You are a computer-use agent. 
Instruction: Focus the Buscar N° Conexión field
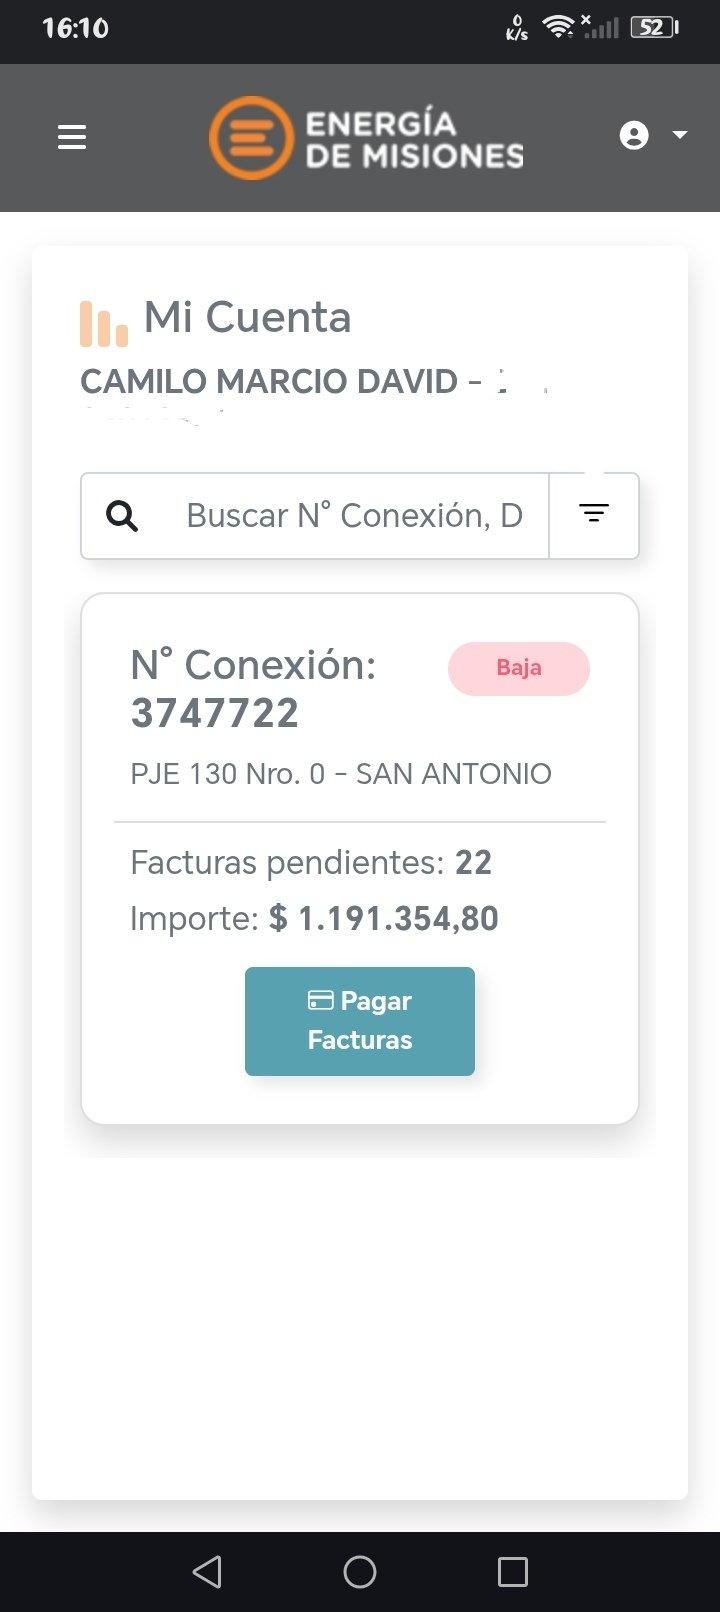(354, 516)
